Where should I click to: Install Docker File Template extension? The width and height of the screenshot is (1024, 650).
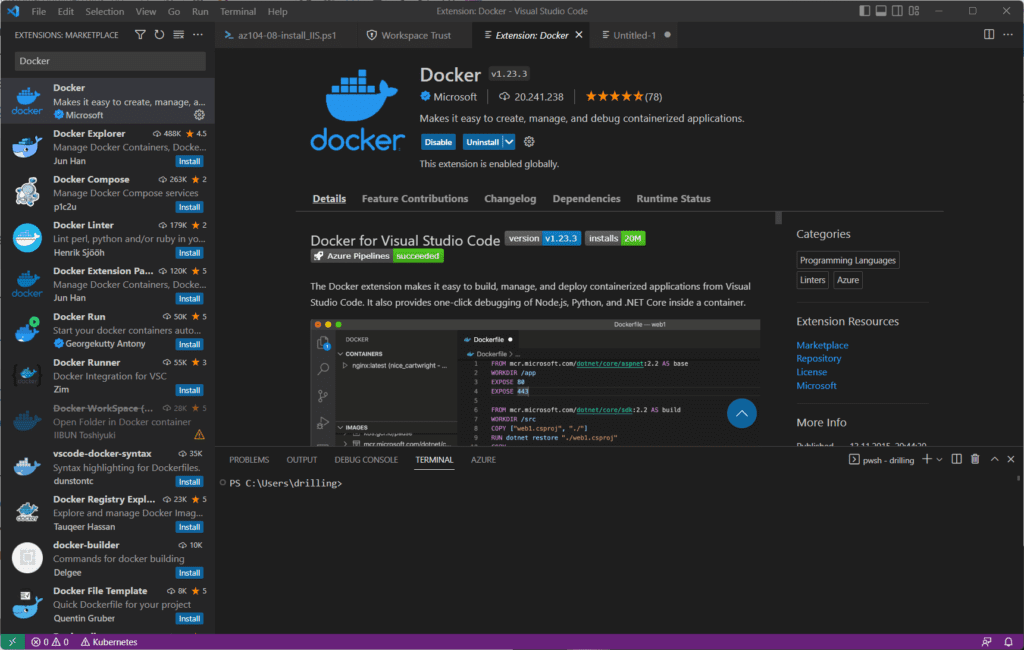tap(189, 619)
